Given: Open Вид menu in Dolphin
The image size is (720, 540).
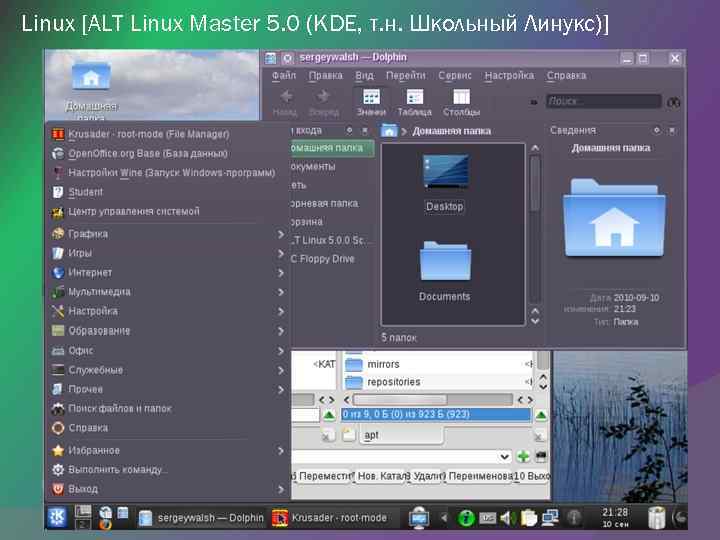Looking at the screenshot, I should (364, 75).
